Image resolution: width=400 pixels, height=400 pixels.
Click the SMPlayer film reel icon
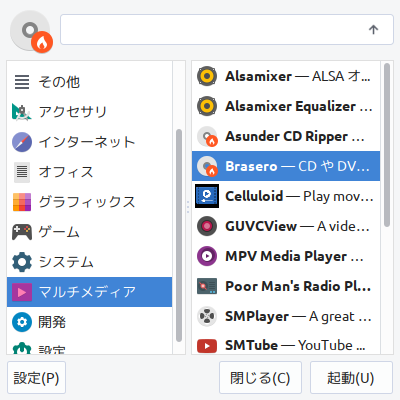207,316
